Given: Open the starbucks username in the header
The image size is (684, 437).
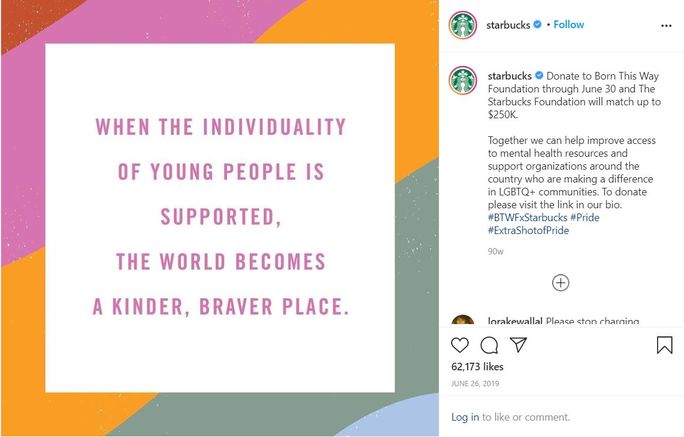Looking at the screenshot, I should [509, 25].
